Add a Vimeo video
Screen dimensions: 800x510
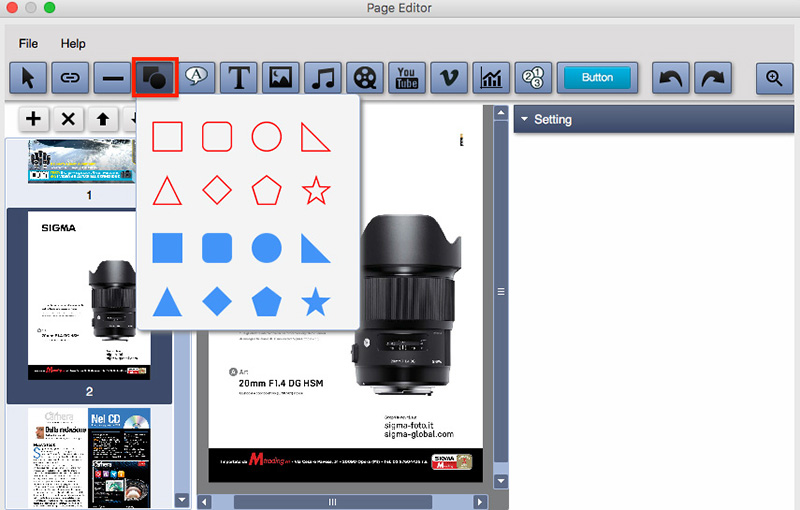[449, 78]
